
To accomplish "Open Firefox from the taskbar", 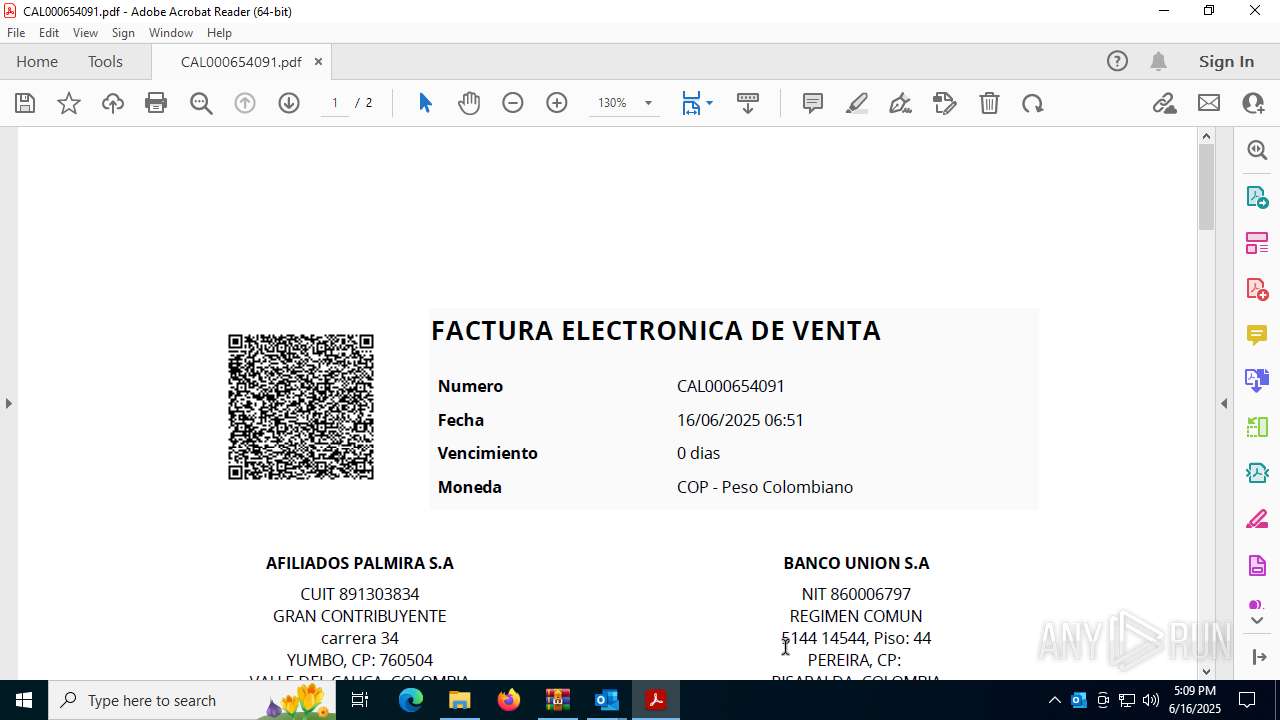I will coord(509,700).
